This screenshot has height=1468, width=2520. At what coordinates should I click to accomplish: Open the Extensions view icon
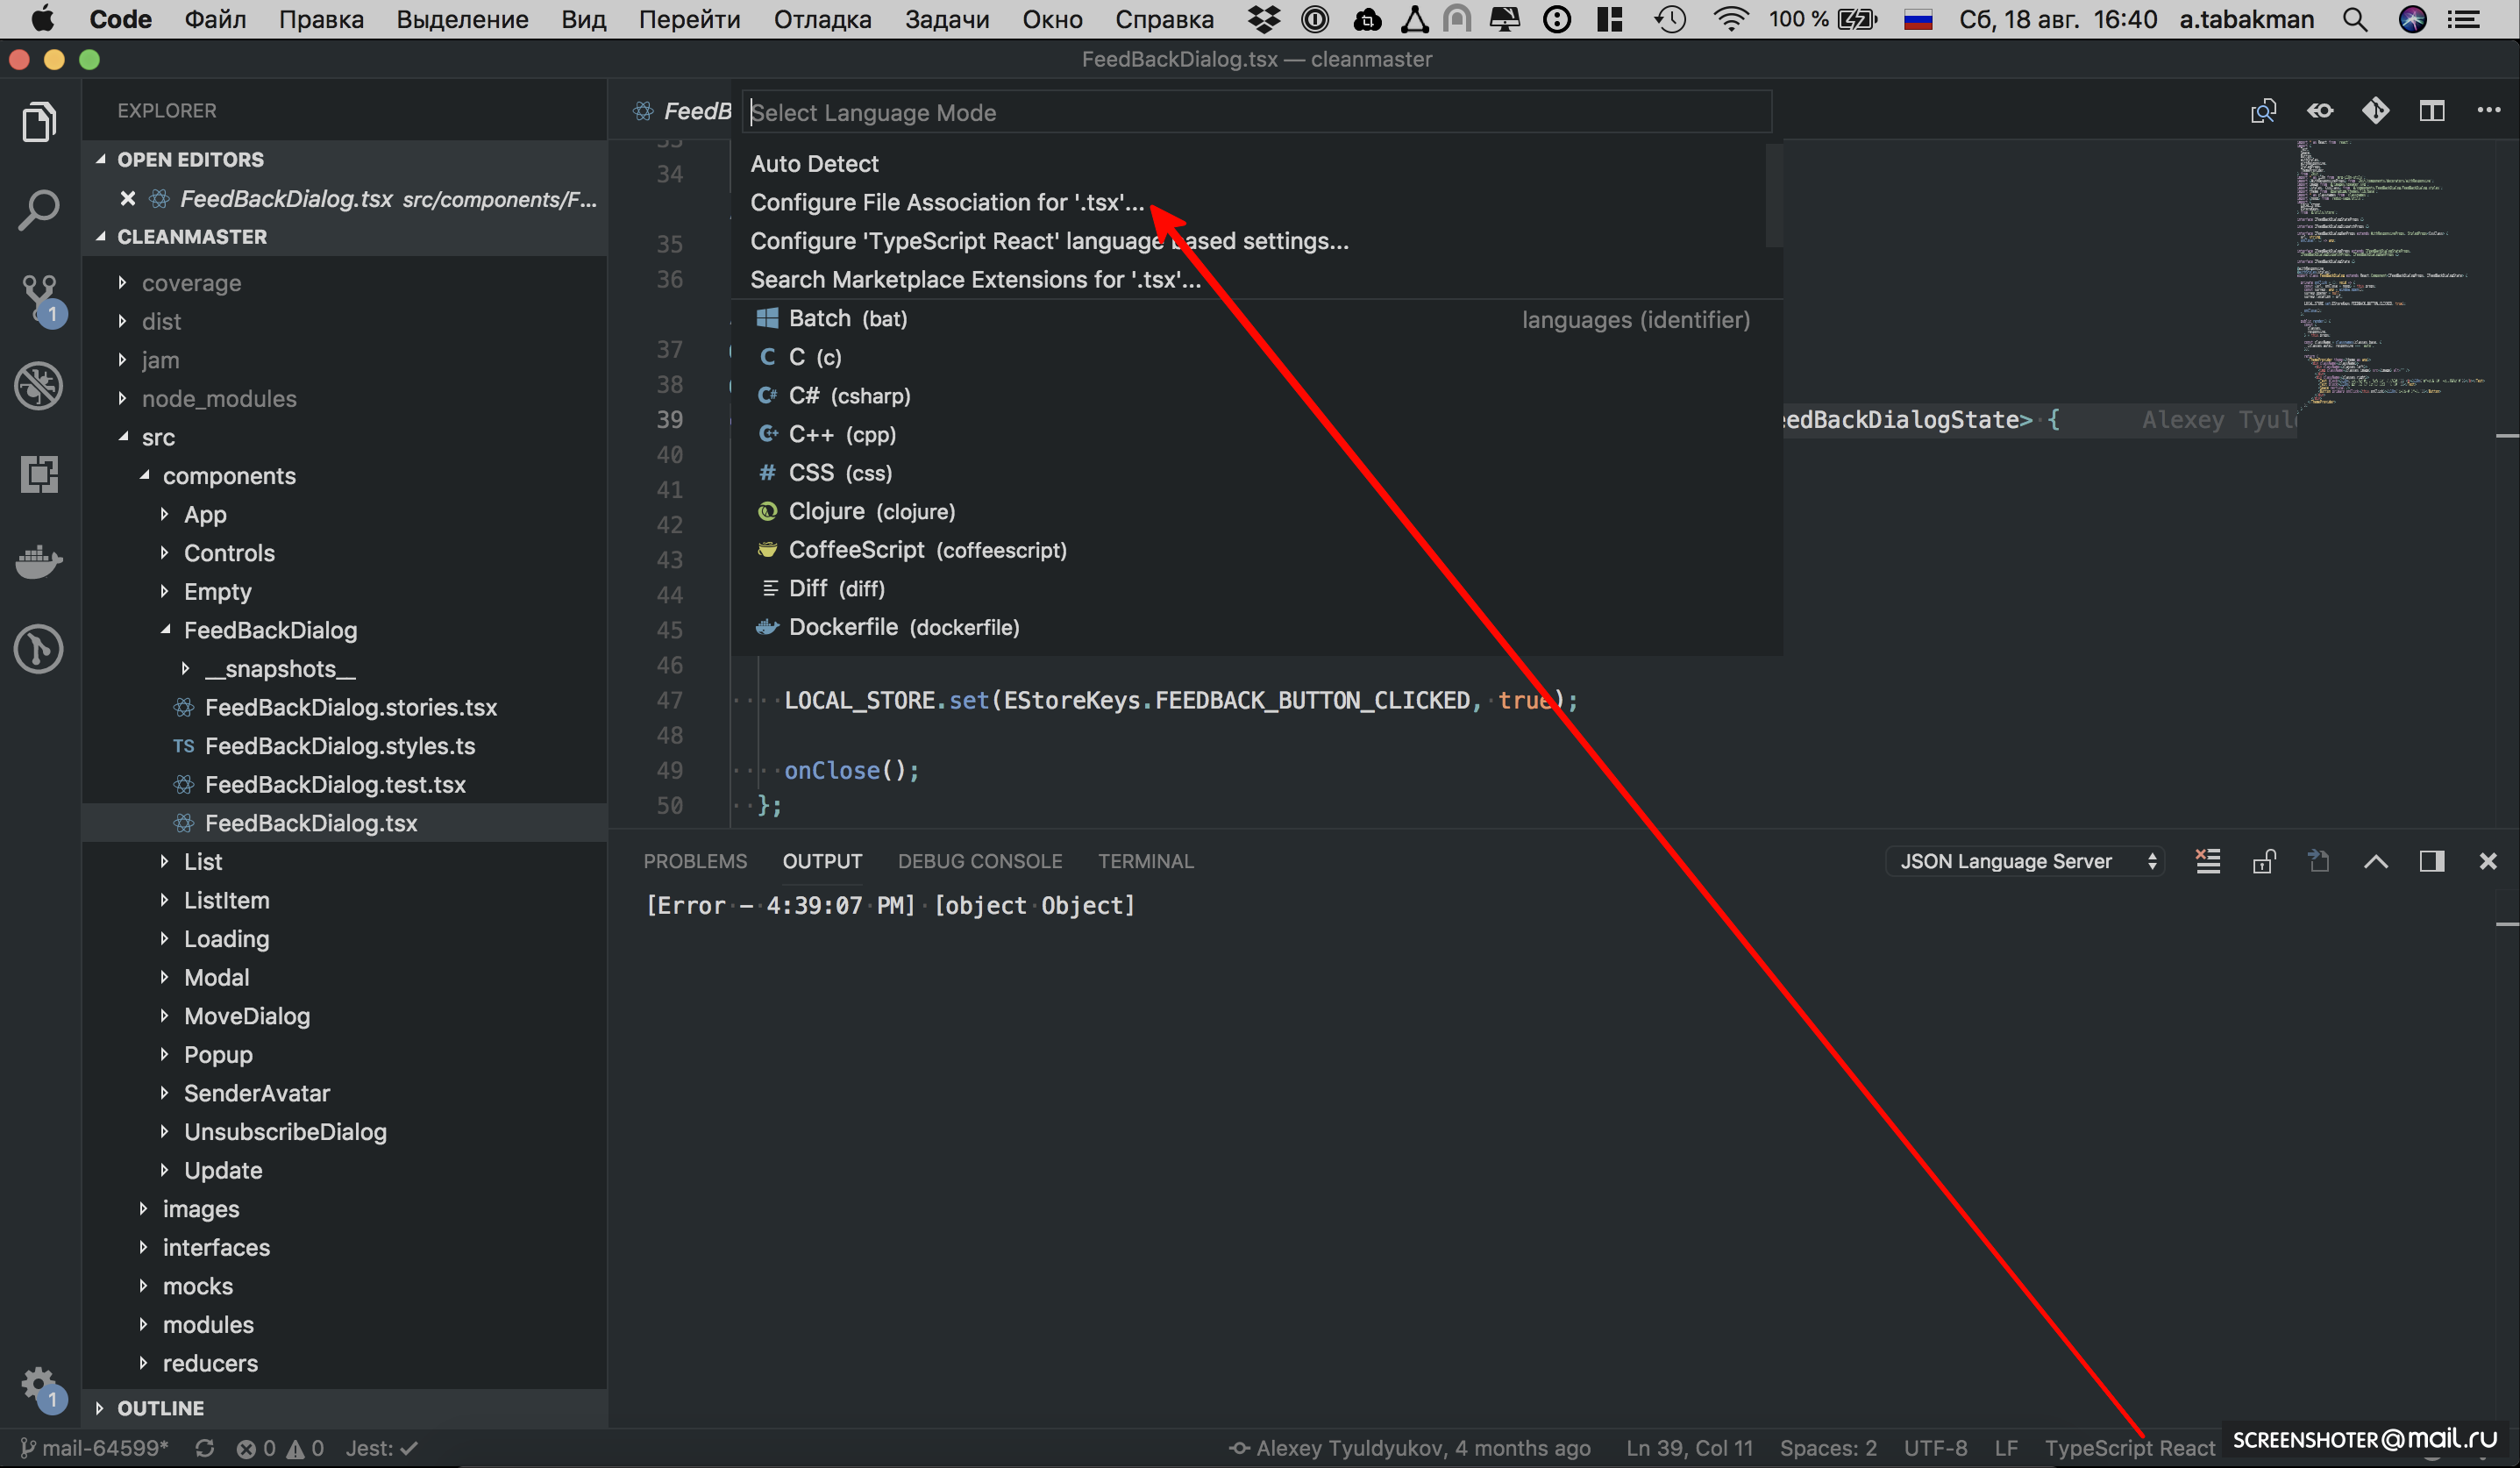39,474
